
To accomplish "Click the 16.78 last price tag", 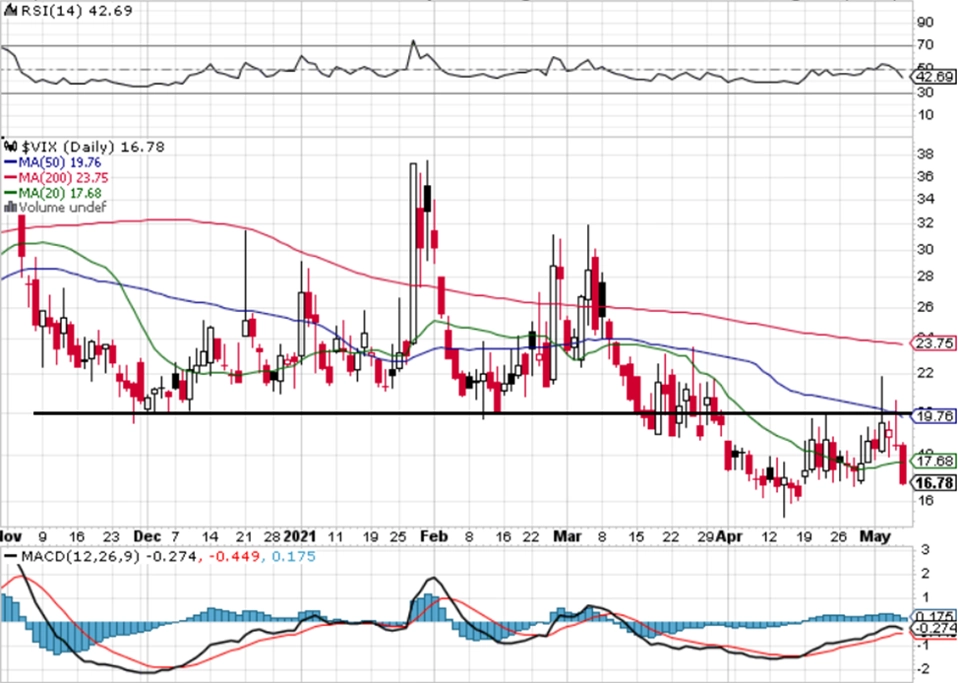I will pos(934,483).
